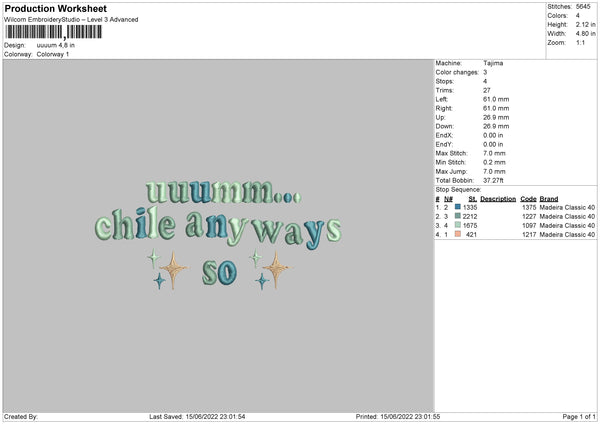Click the "Color changes:" label
Viewport: 600px width, 424px height.
[x=457, y=72]
